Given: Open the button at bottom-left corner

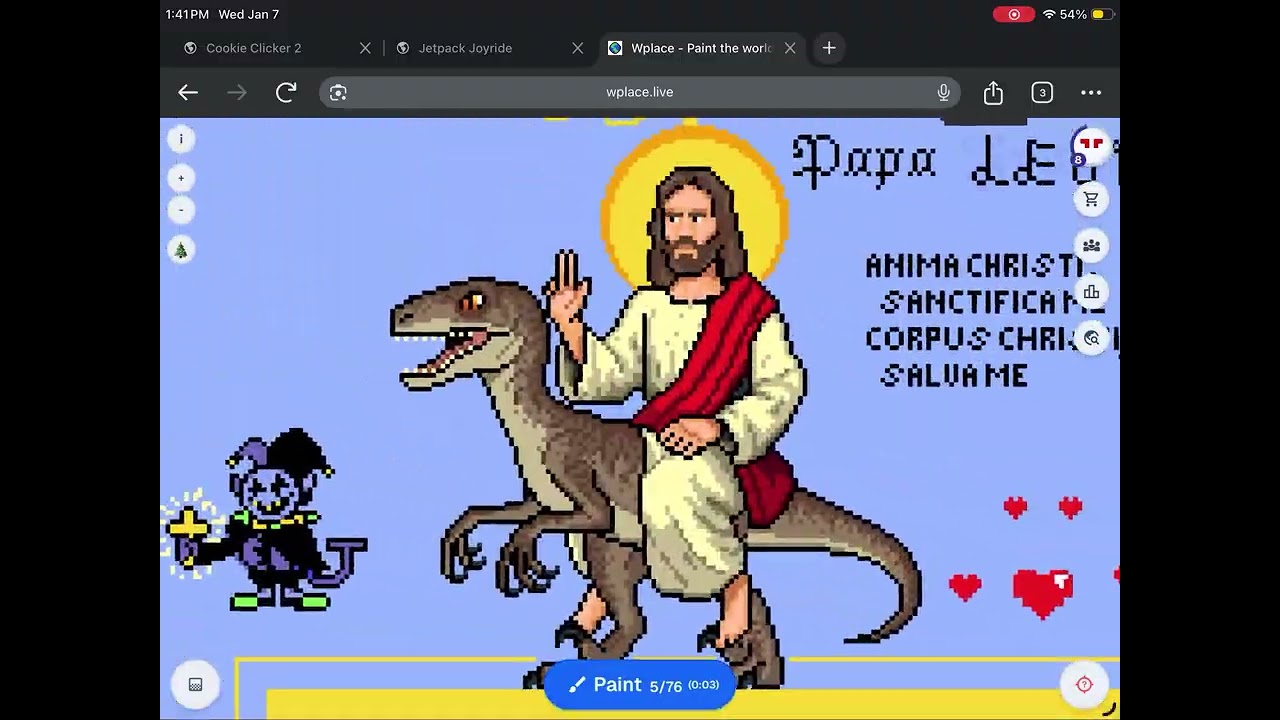Looking at the screenshot, I should pyautogui.click(x=195, y=685).
